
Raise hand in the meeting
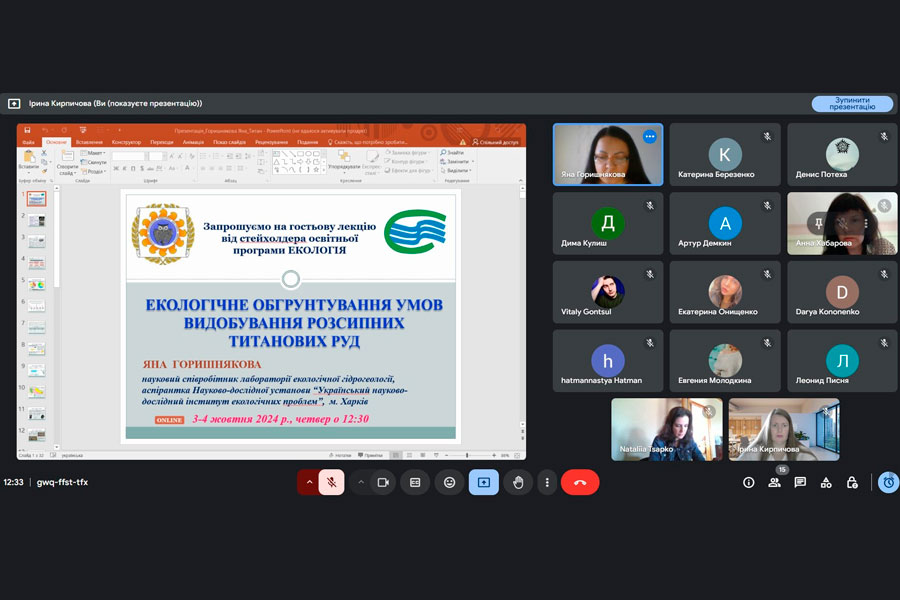pos(518,482)
